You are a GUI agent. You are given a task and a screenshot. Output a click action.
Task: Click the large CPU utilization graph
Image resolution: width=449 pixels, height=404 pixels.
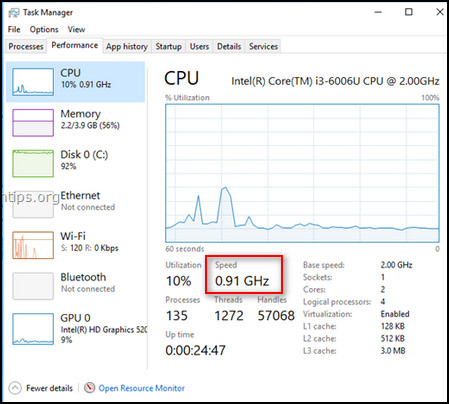[x=302, y=173]
